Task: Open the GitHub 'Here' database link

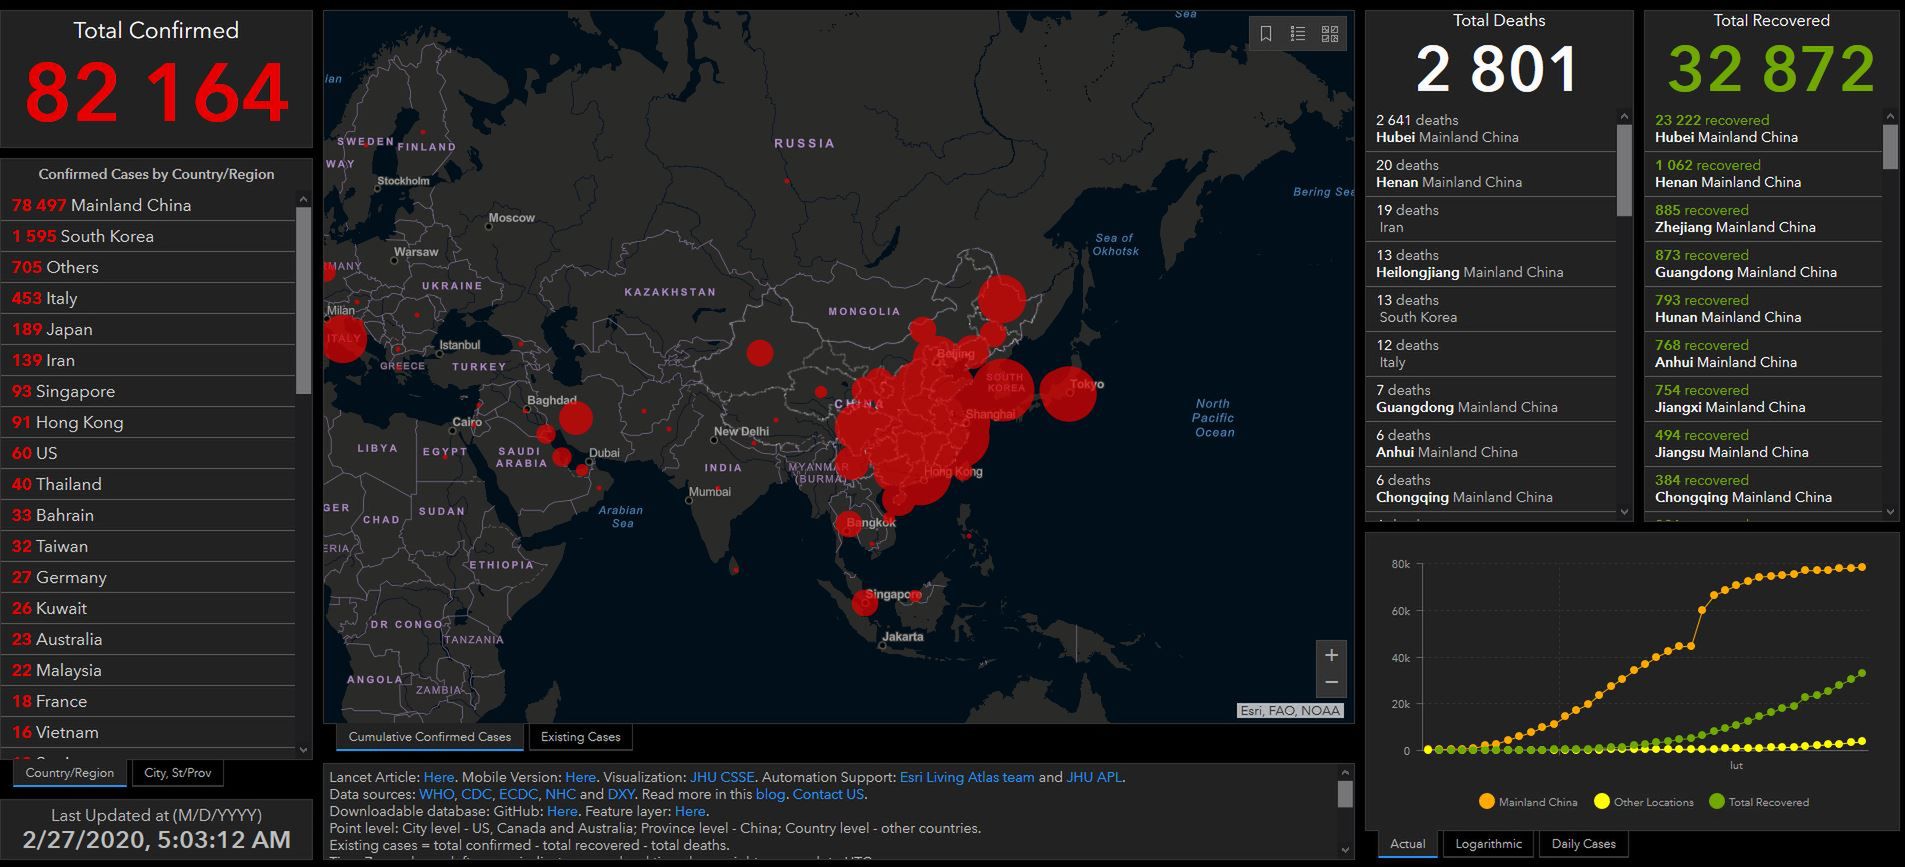Action: pos(562,811)
